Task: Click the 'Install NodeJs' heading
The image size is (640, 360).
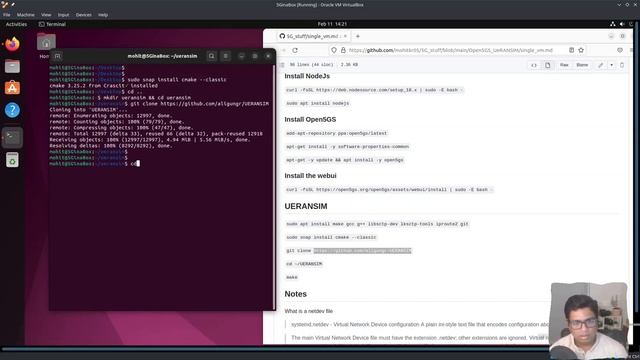Action: pyautogui.click(x=307, y=76)
